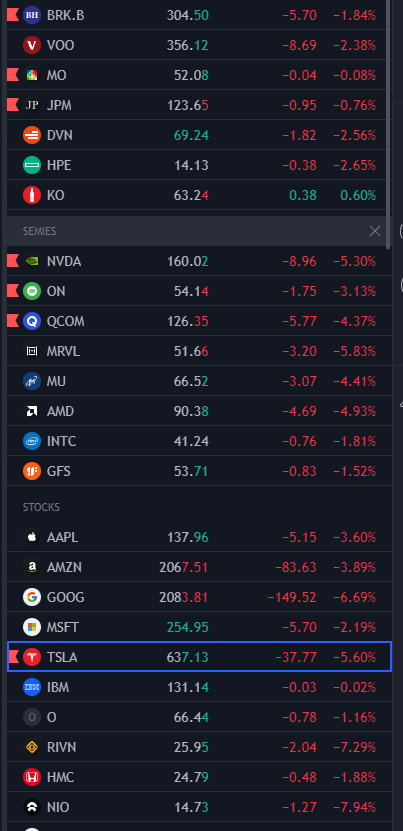The height and width of the screenshot is (831, 403).
Task: Click the MO Altria logo icon
Action: pyautogui.click(x=32, y=75)
